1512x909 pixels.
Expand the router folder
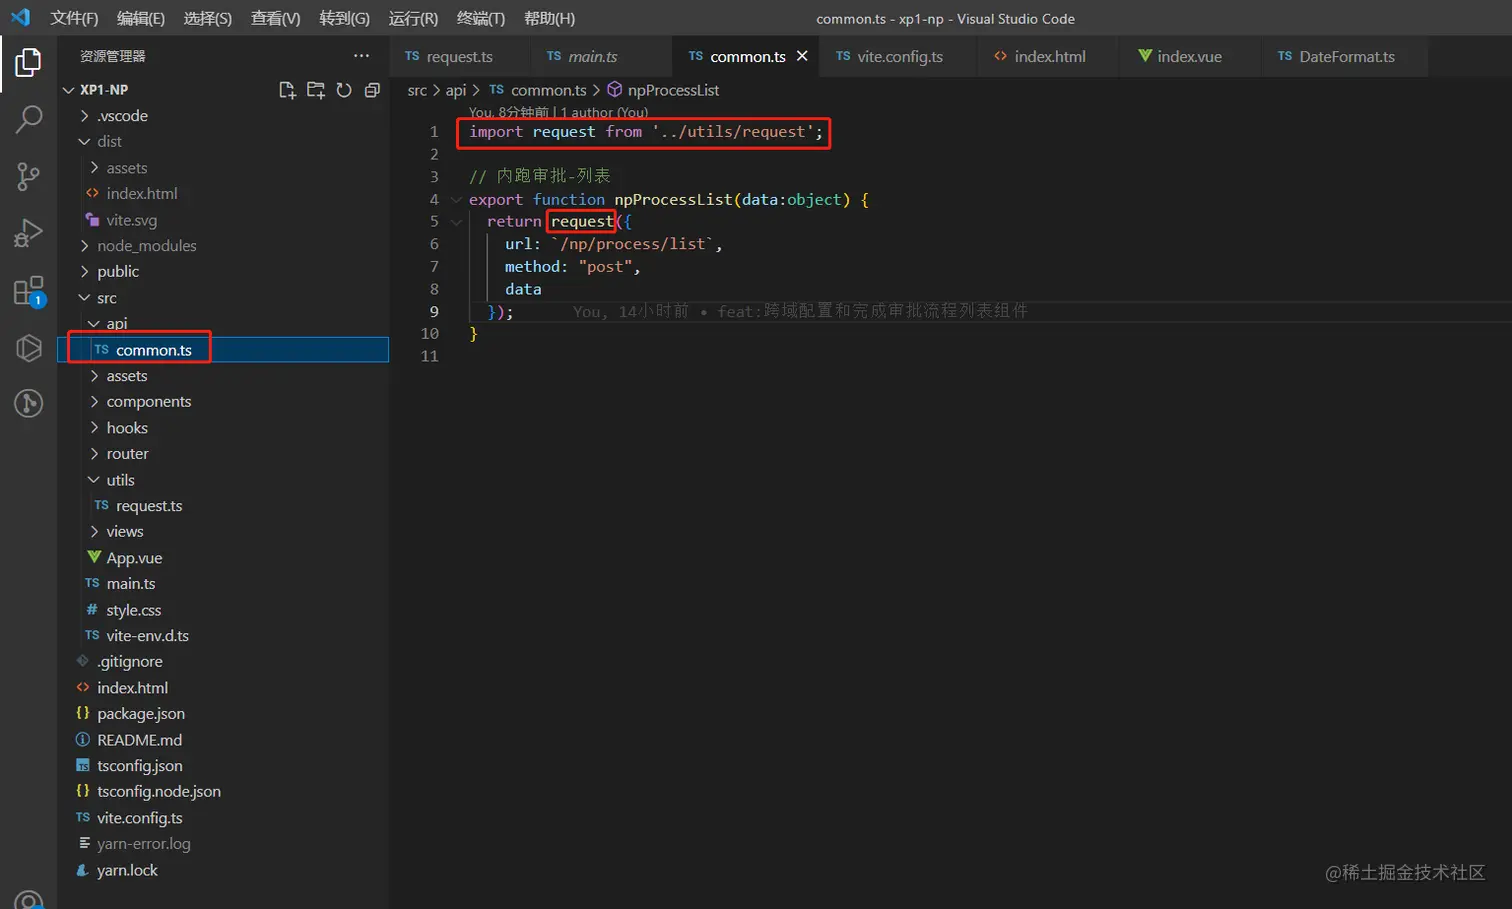click(x=94, y=454)
